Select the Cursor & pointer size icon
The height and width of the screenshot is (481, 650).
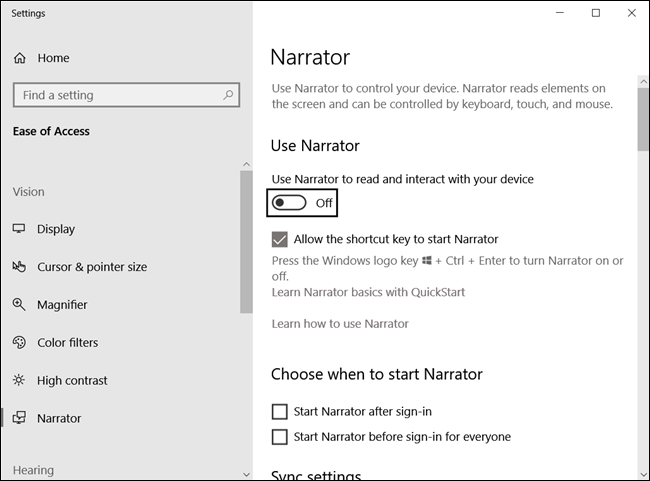[x=19, y=267]
